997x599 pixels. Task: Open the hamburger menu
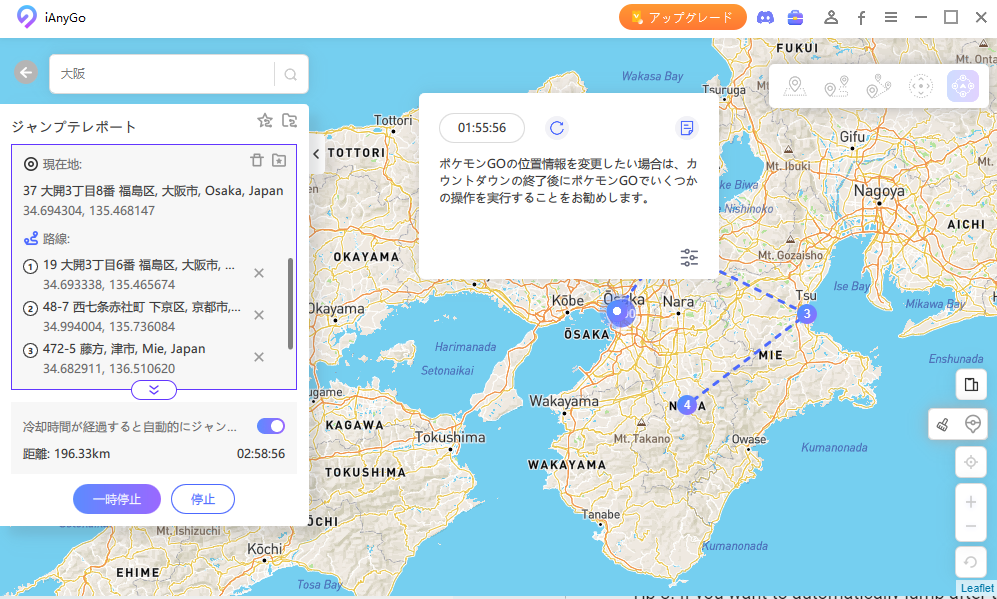coord(891,17)
